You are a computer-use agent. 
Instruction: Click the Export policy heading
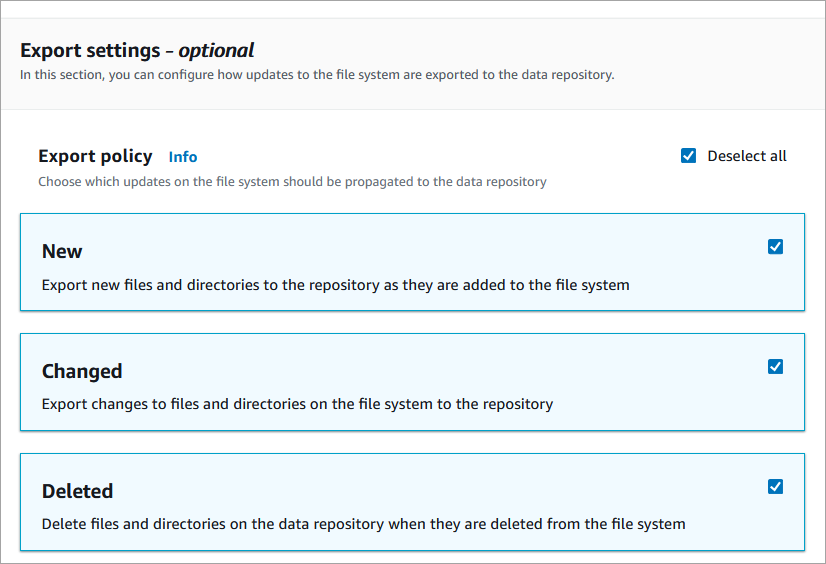click(95, 156)
